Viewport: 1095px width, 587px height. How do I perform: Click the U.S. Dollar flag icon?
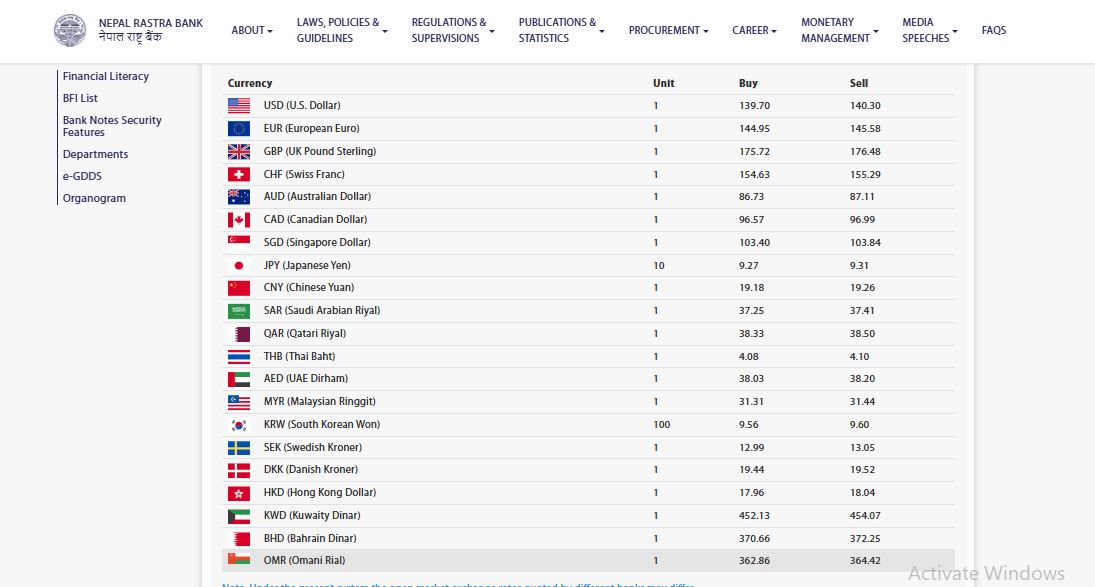[239, 105]
